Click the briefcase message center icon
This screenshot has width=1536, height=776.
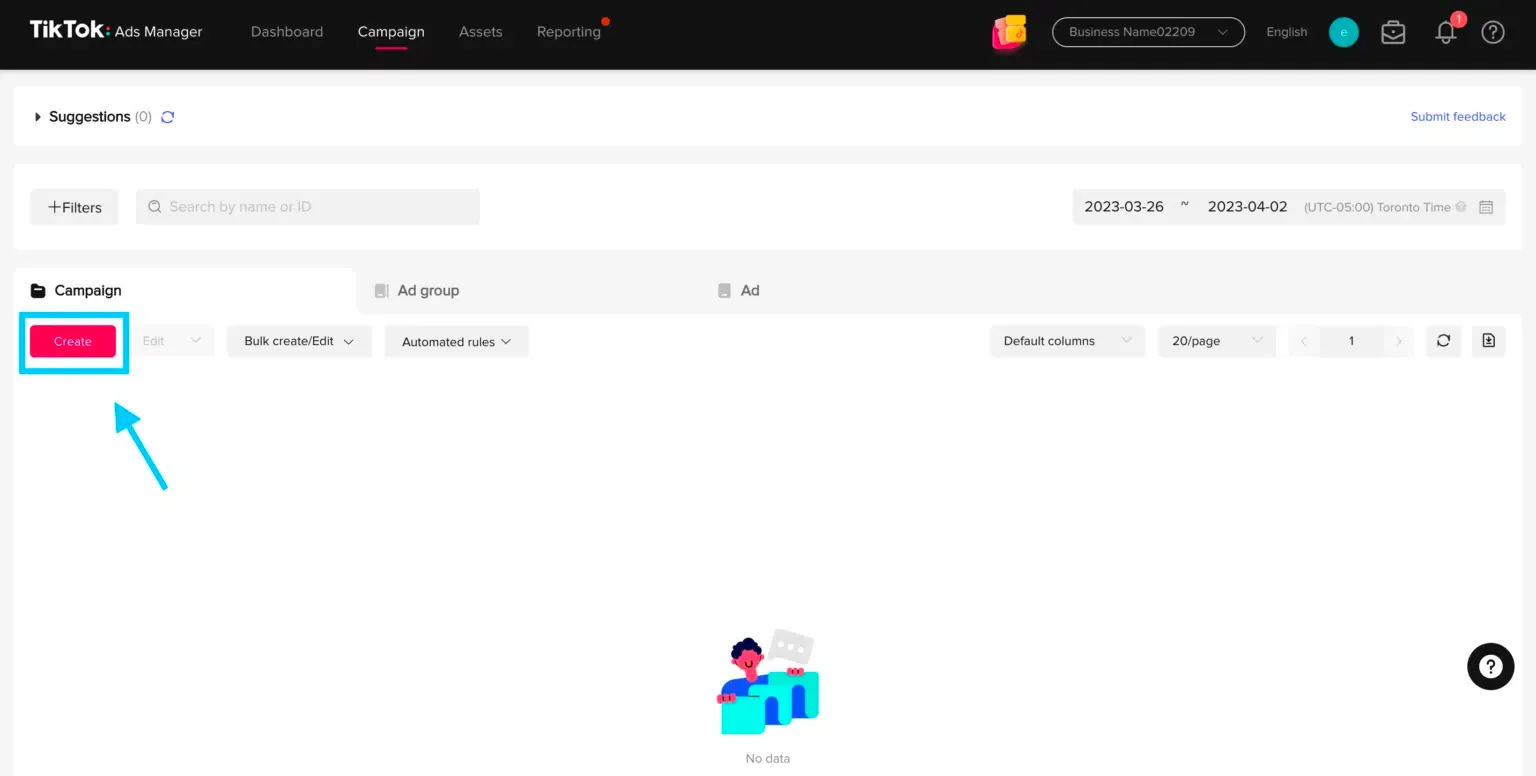[x=1393, y=32]
